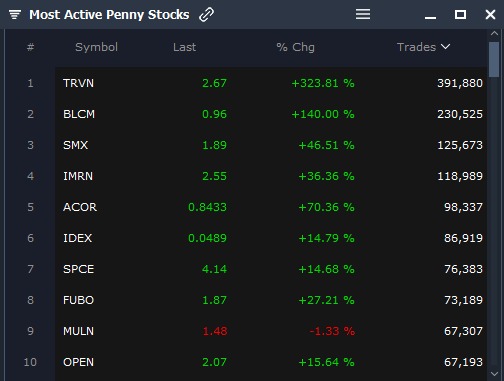This screenshot has height=381, width=504.
Task: Click the link chain icon
Action: (x=206, y=15)
